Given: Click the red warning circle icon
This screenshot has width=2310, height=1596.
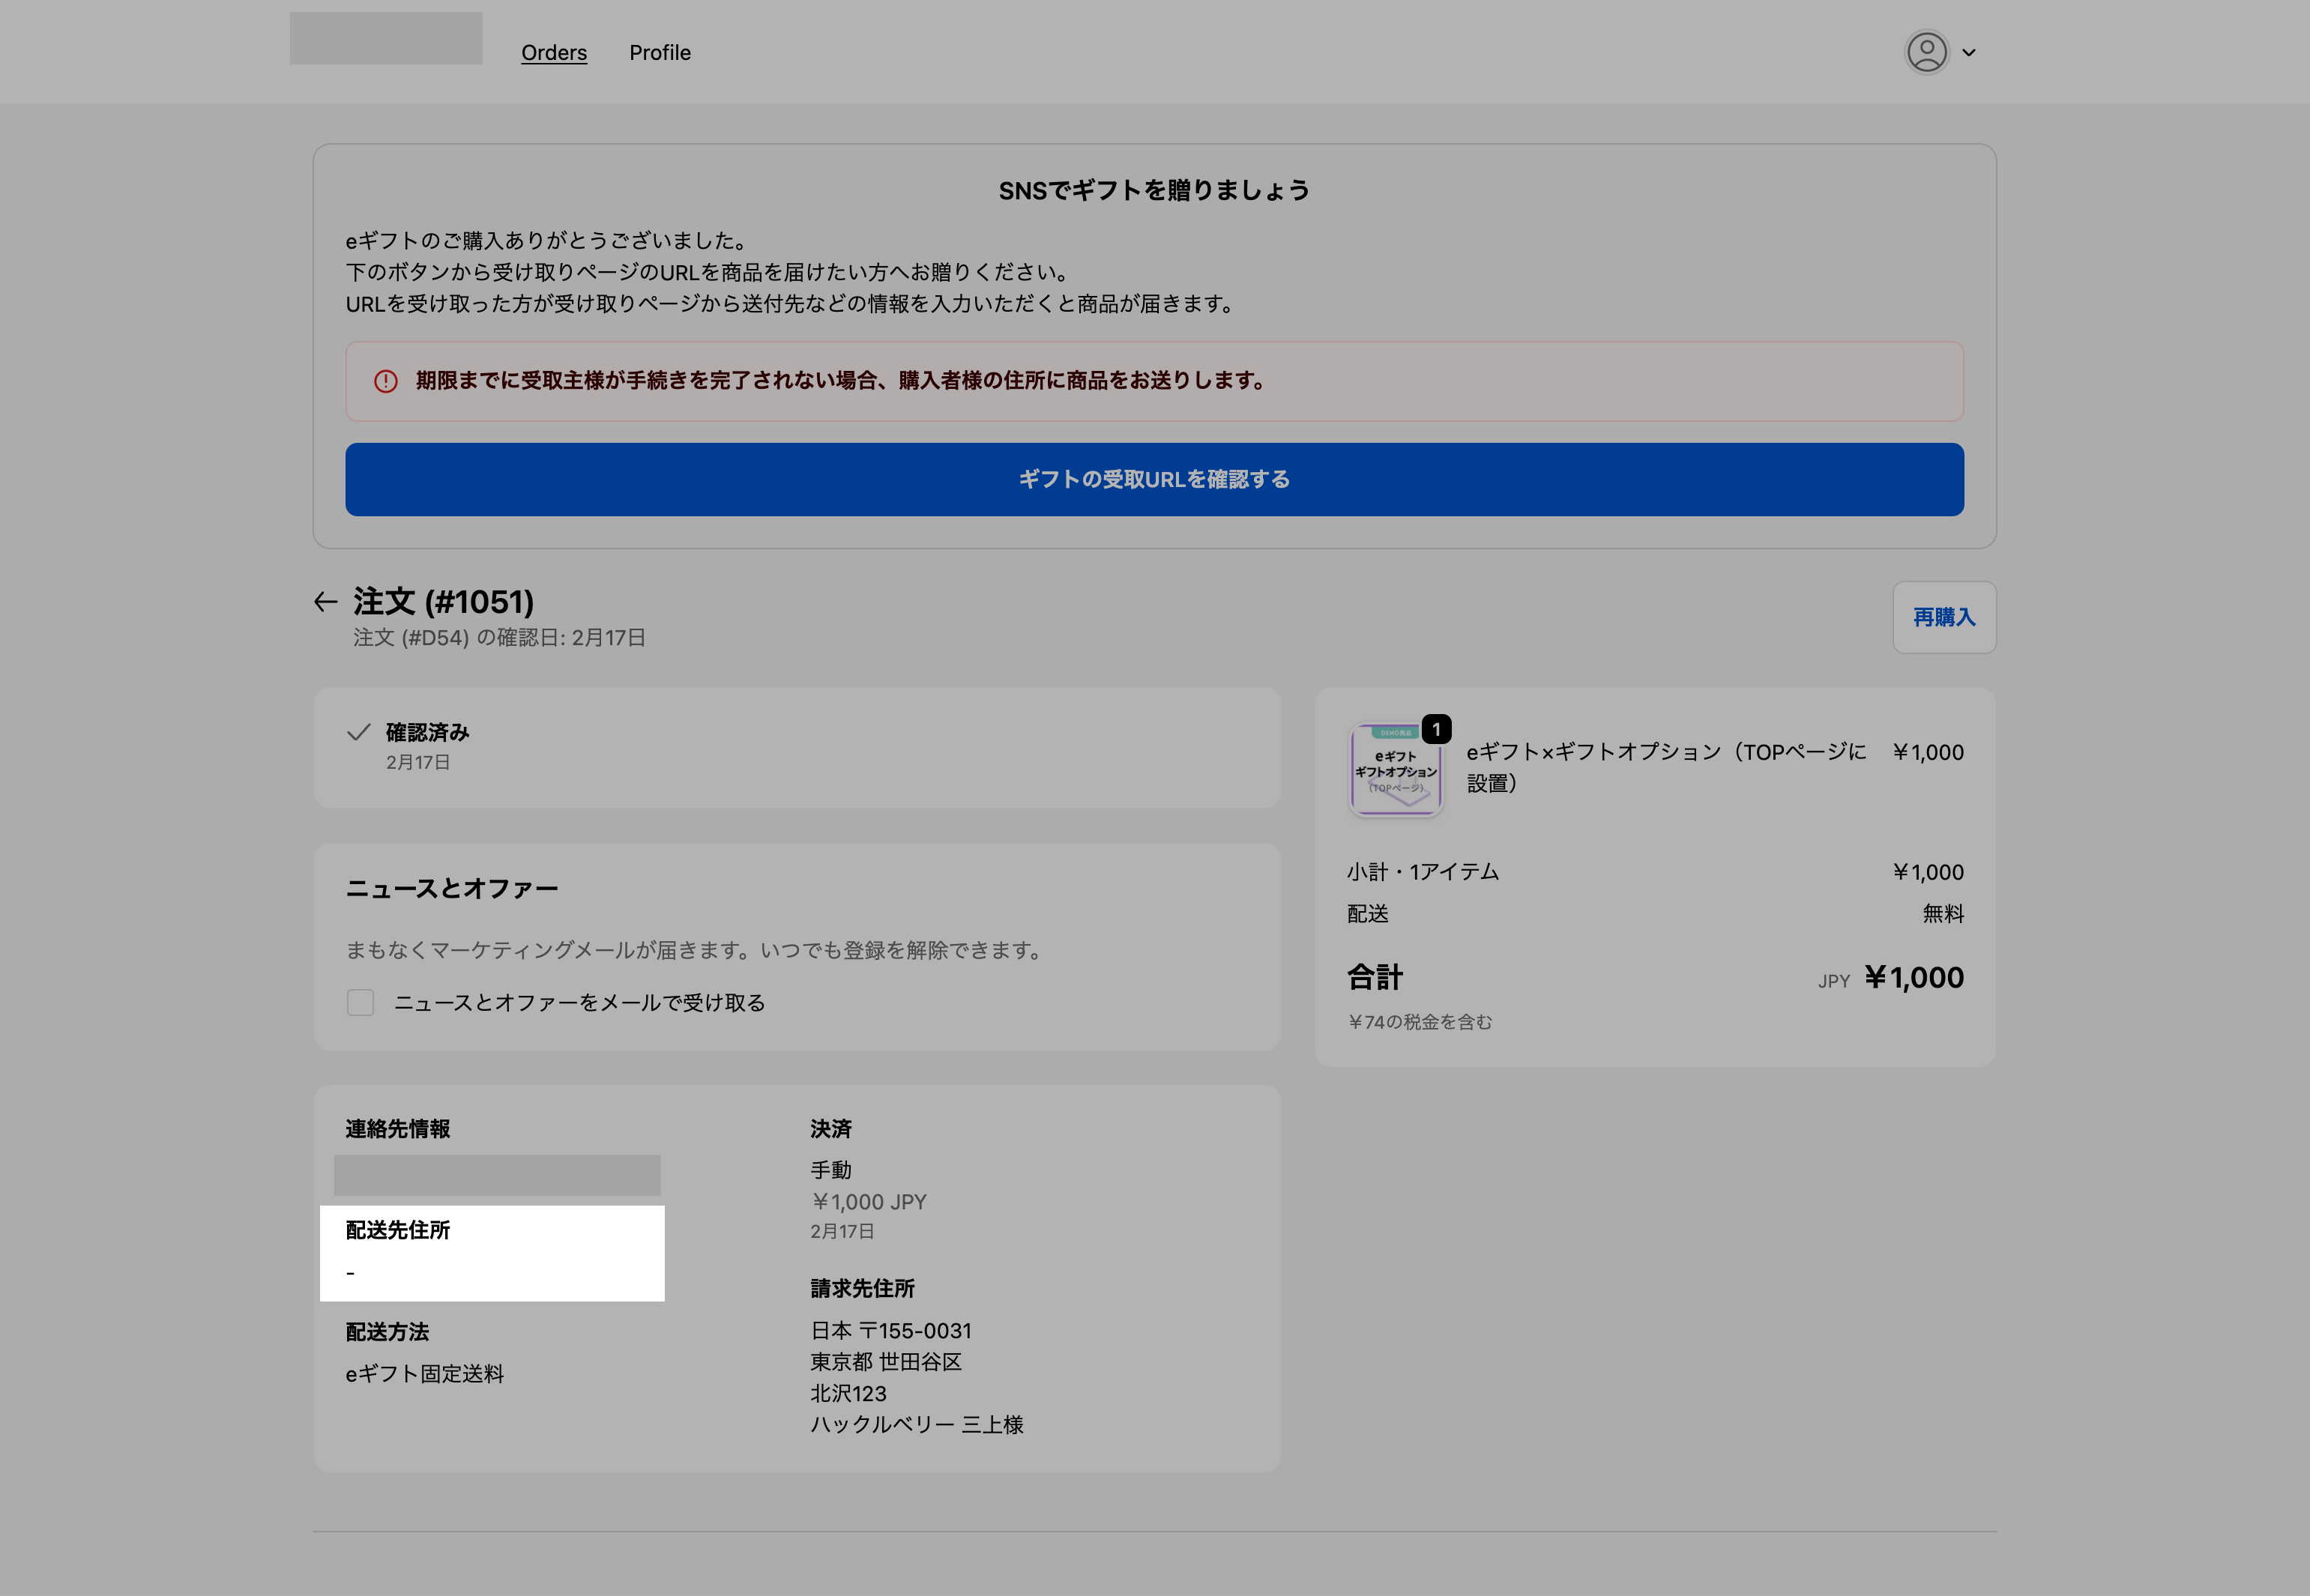Looking at the screenshot, I should 386,381.
